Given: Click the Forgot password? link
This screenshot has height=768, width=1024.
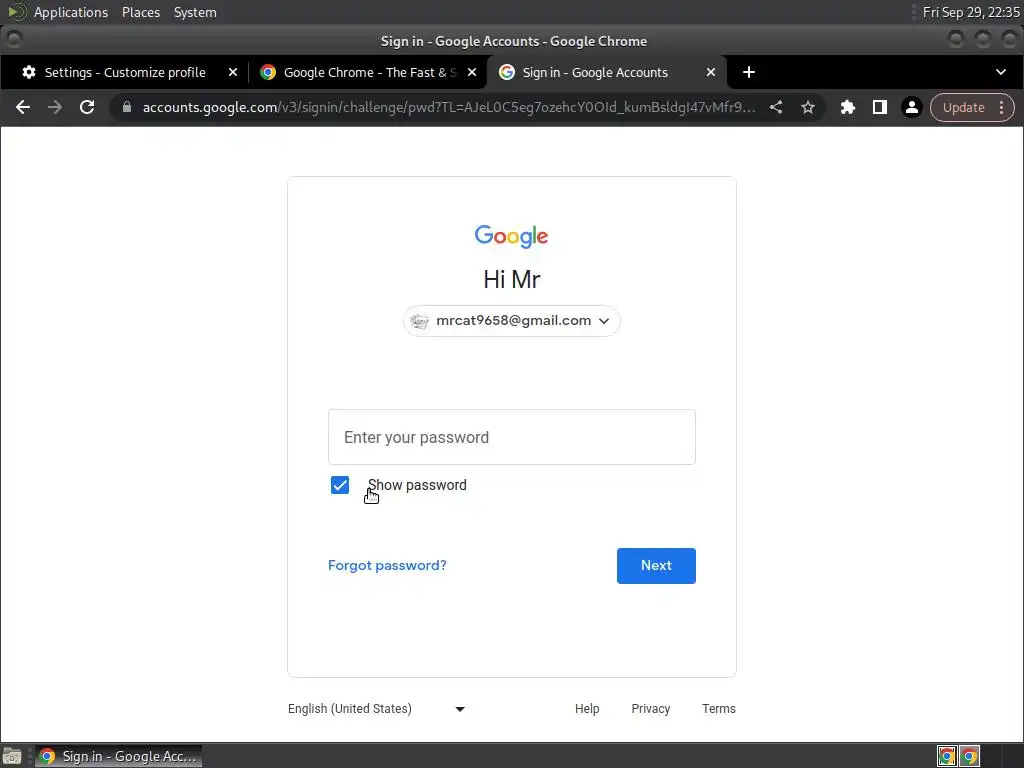Looking at the screenshot, I should (x=387, y=566).
